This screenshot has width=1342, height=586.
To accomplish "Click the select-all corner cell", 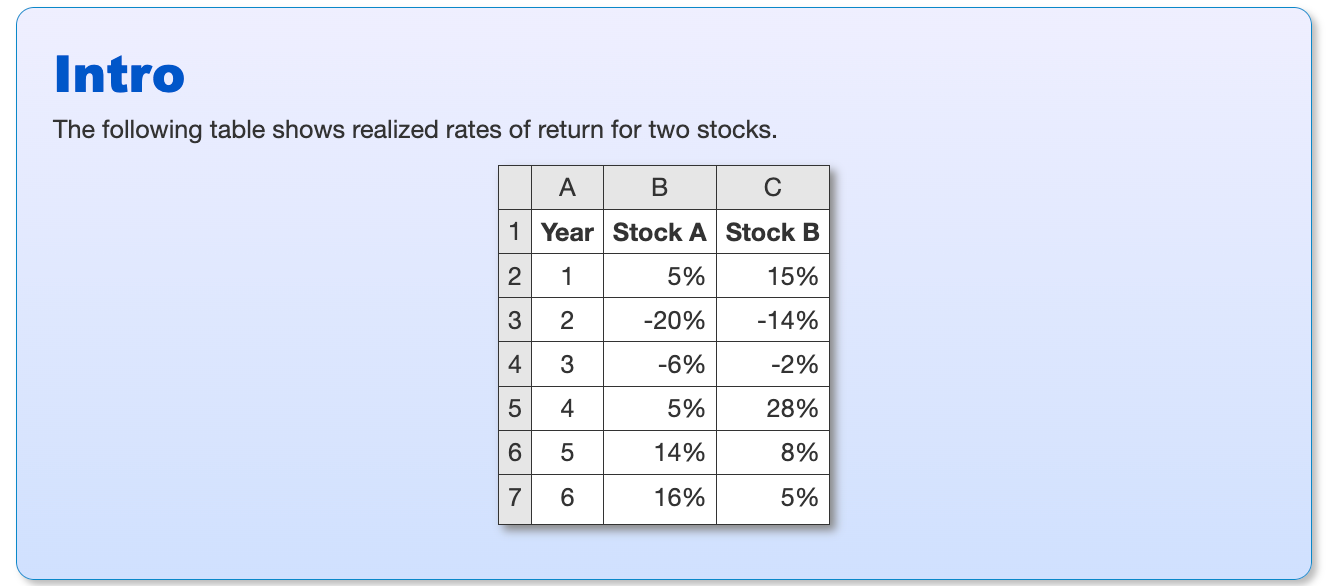I will tap(515, 187).
